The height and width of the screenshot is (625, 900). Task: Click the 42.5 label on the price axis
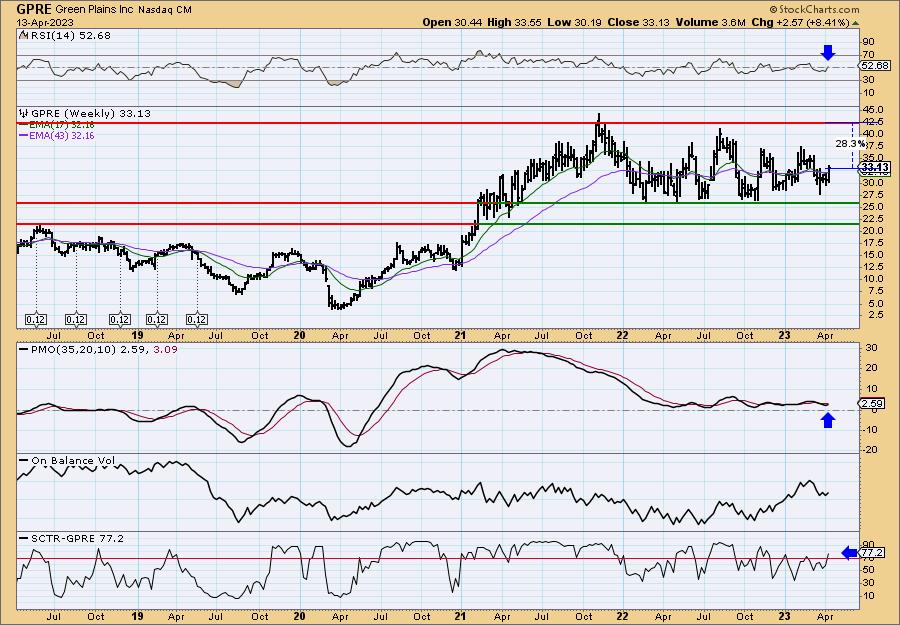874,122
